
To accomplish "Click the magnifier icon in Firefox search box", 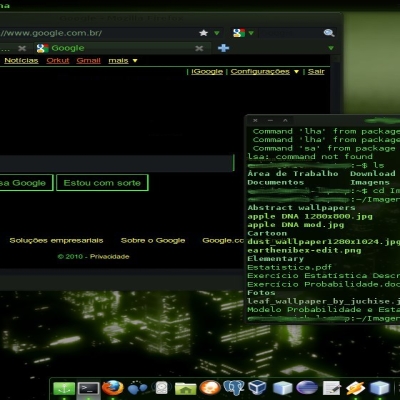I will (329, 33).
